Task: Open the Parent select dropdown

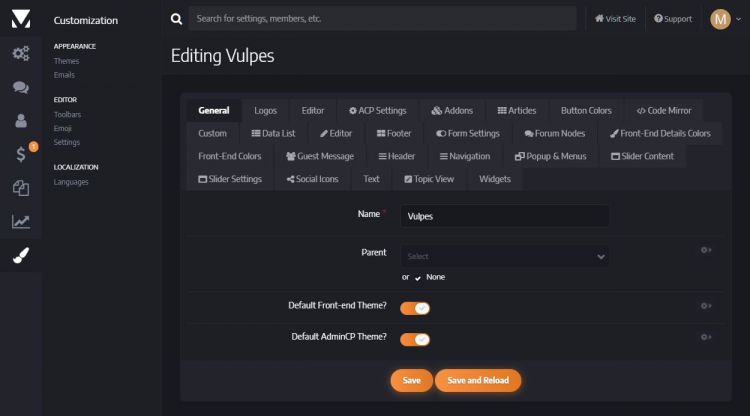Action: (x=505, y=256)
